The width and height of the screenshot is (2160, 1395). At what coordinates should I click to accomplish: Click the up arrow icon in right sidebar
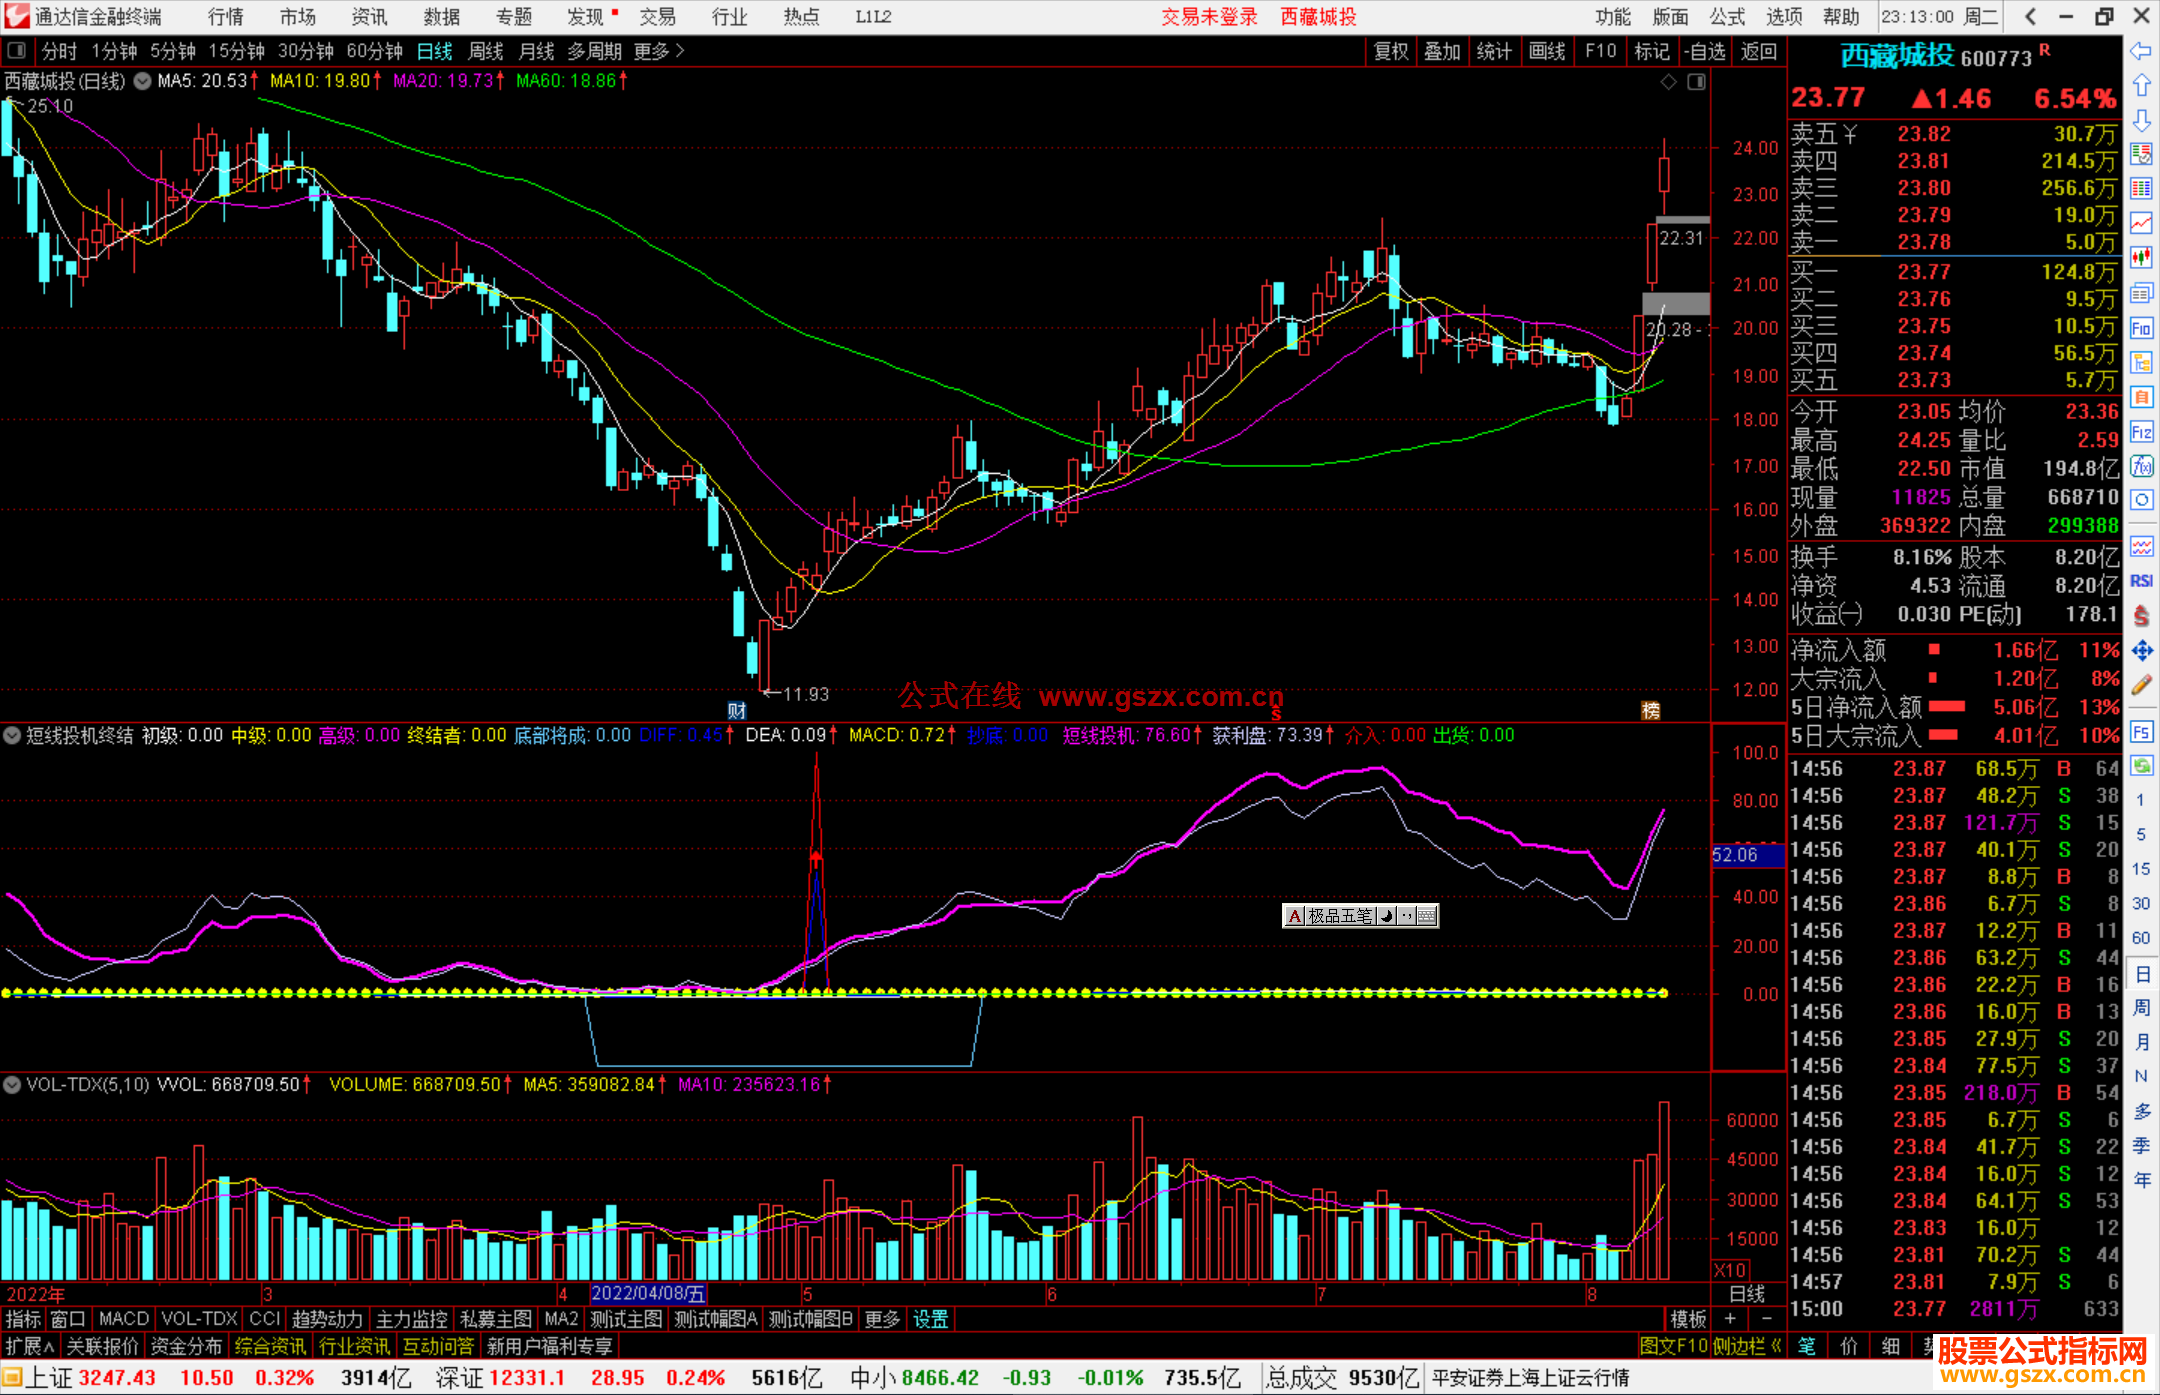[2141, 85]
